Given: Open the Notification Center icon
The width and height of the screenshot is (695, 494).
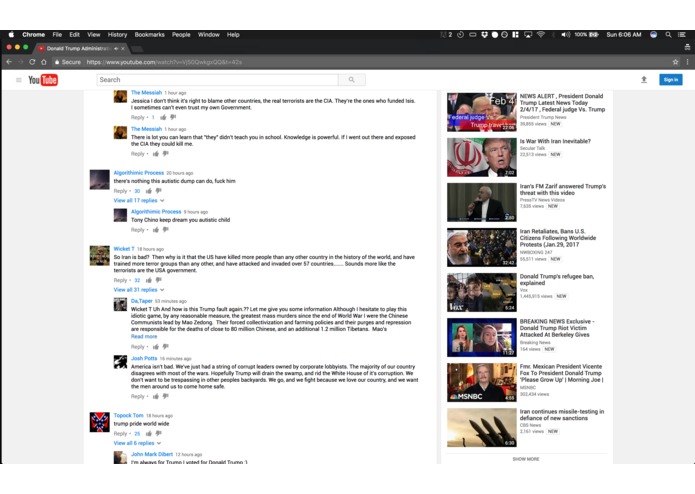Looking at the screenshot, I should (682, 35).
